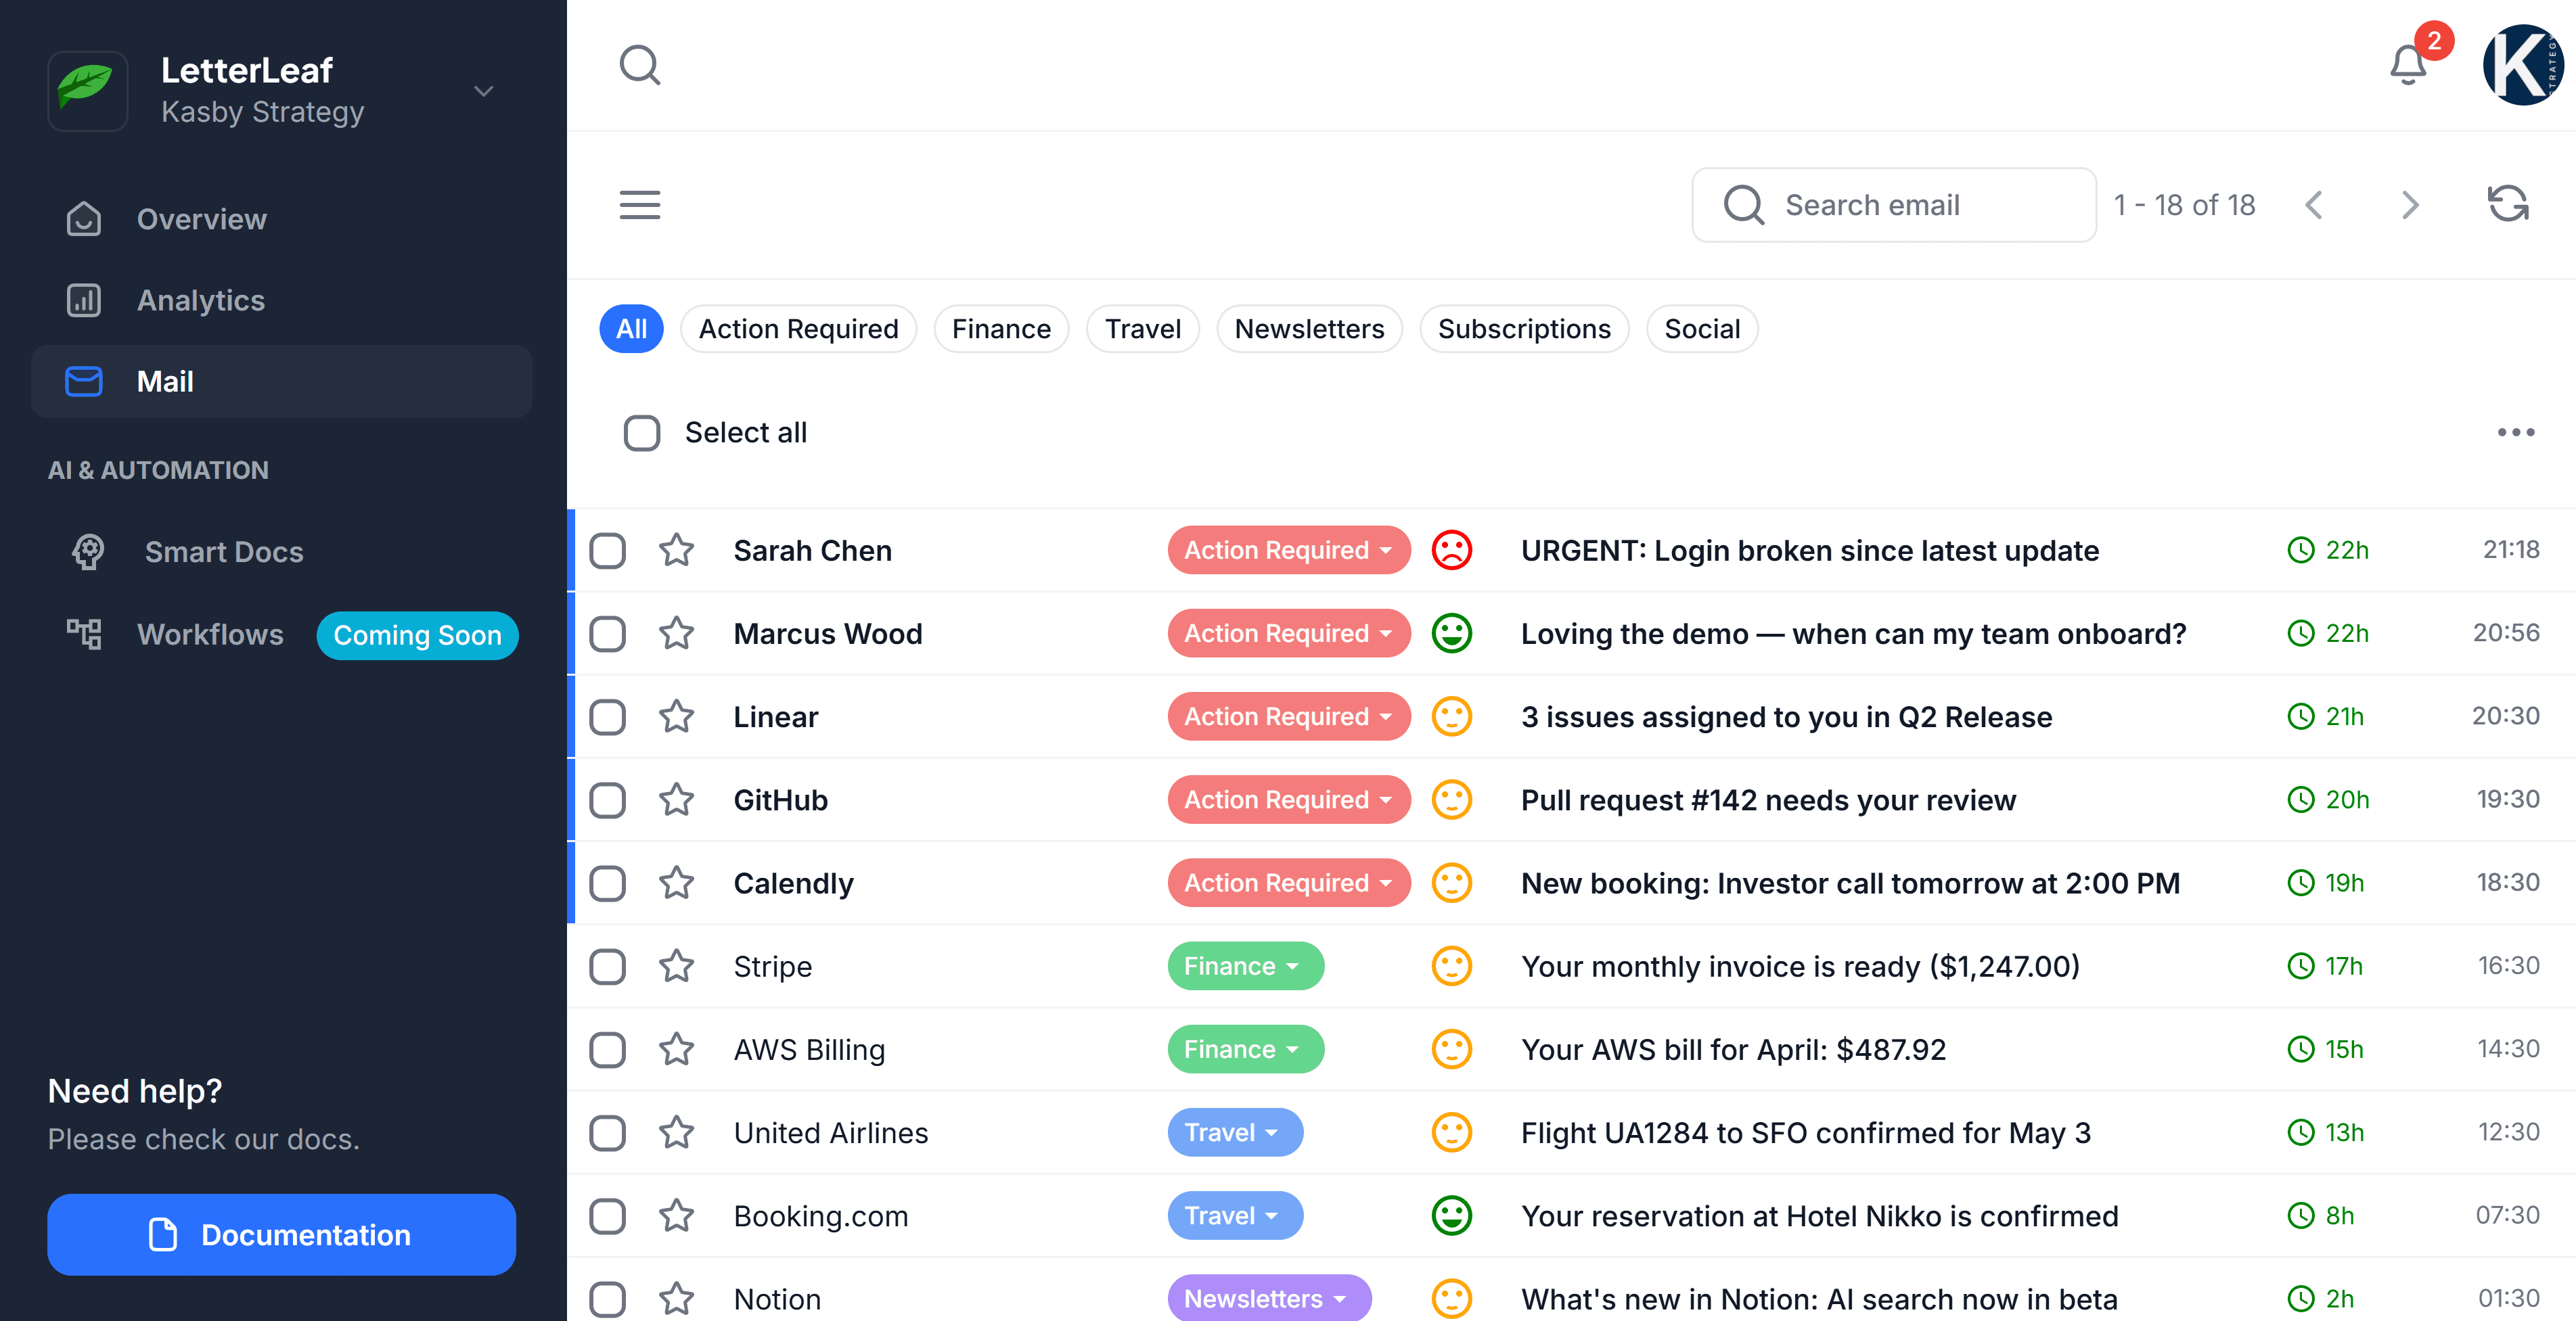Open Action Required label dropdown for Marcus Wood
Viewport: 2576px width, 1321px height.
[1288, 633]
